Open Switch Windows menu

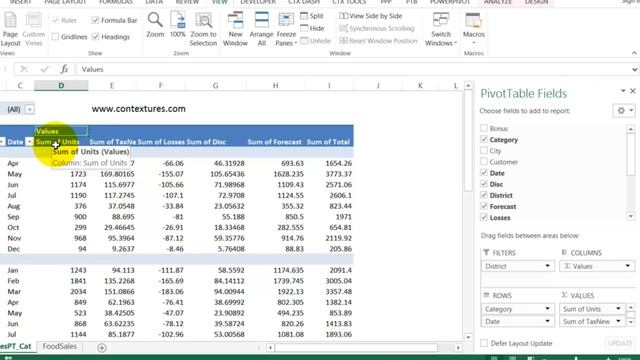441,29
